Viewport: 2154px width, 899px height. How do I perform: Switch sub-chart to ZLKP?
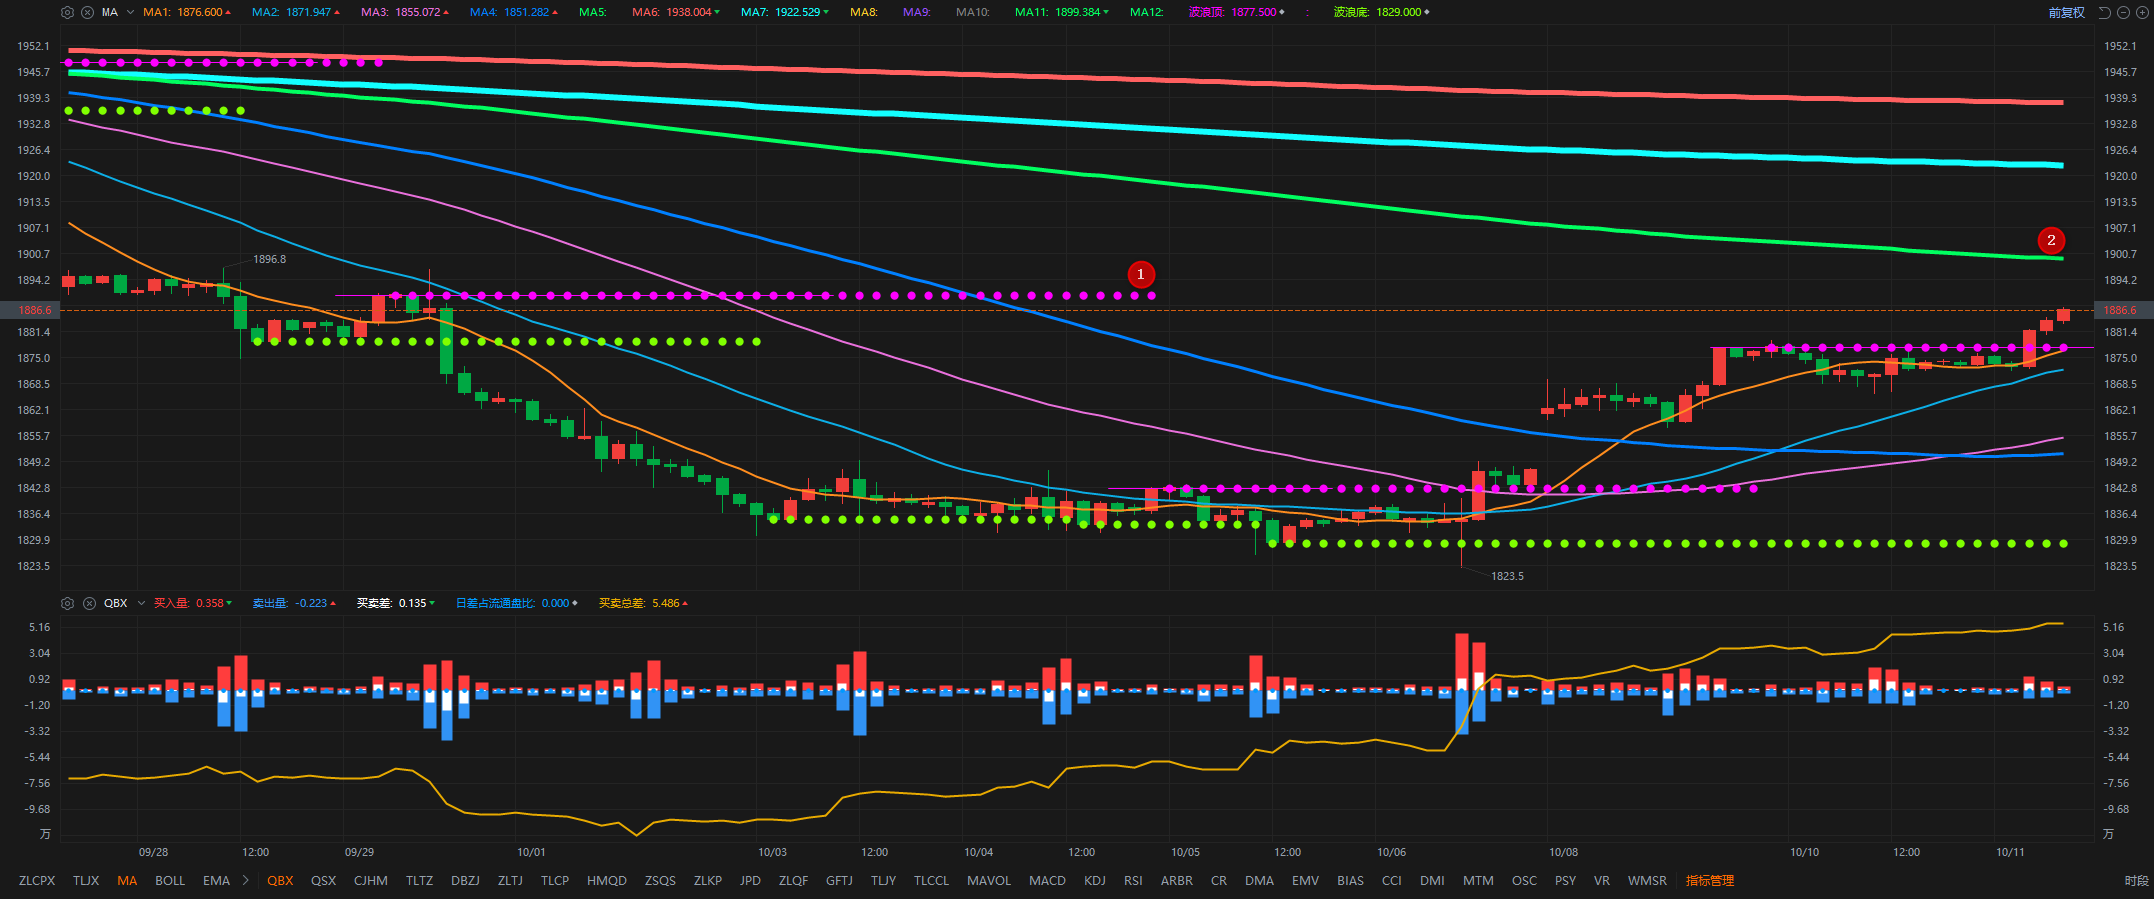coord(708,880)
